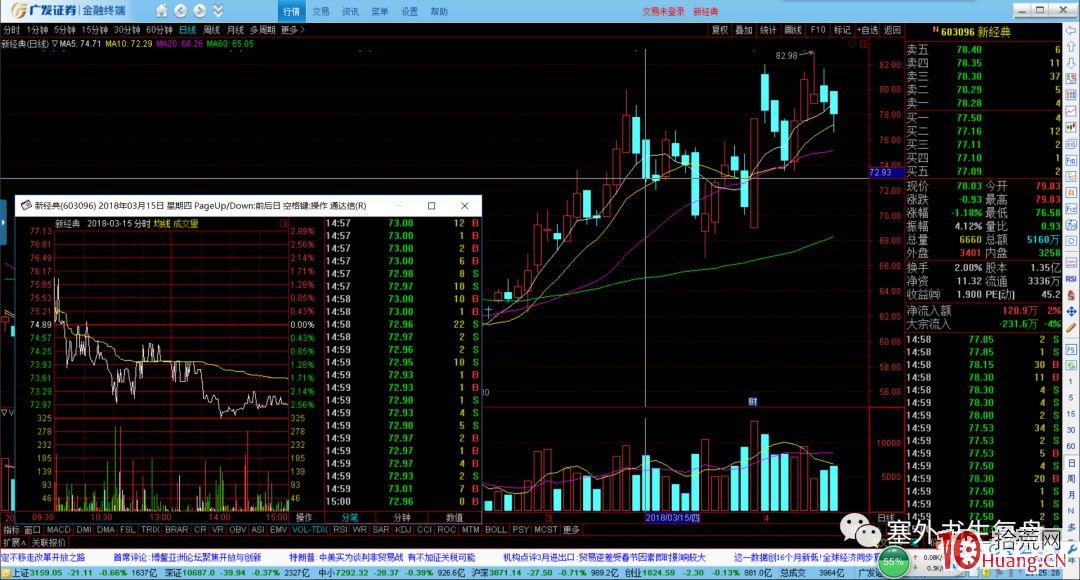Switch chart to 1分钟 period
The width and height of the screenshot is (1080, 580).
tap(37, 30)
